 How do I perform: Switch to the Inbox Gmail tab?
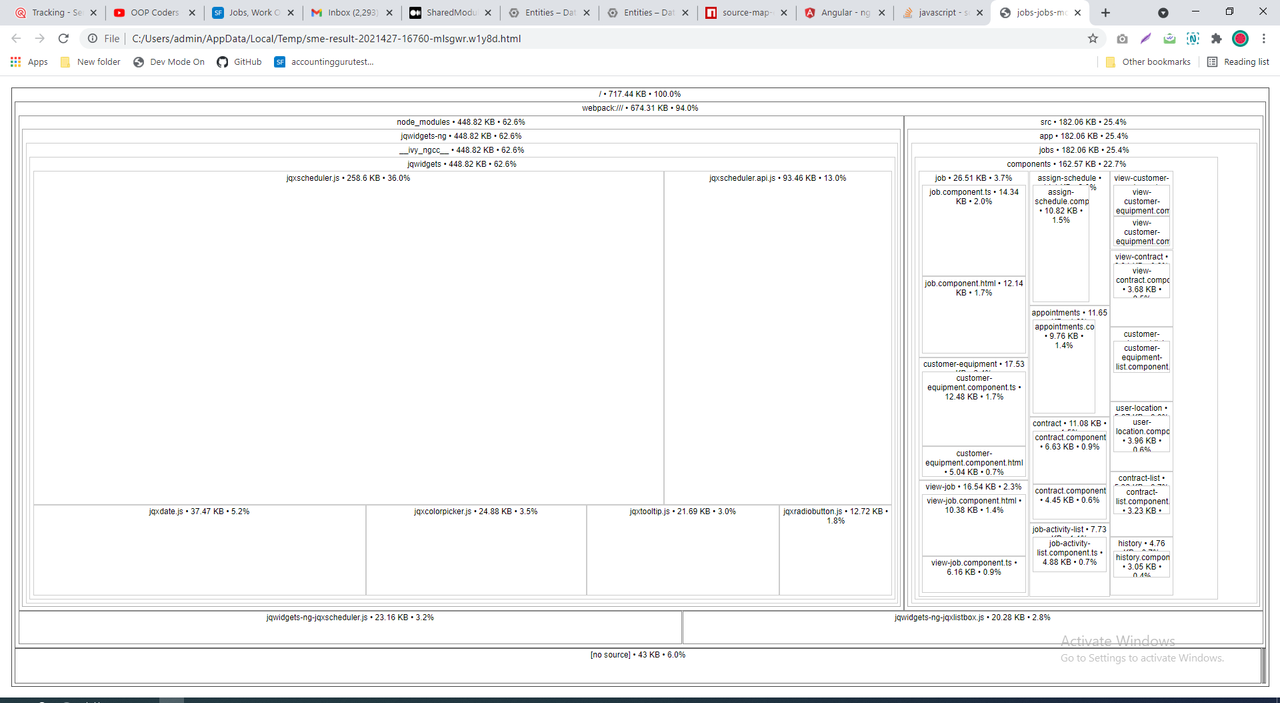pyautogui.click(x=349, y=13)
